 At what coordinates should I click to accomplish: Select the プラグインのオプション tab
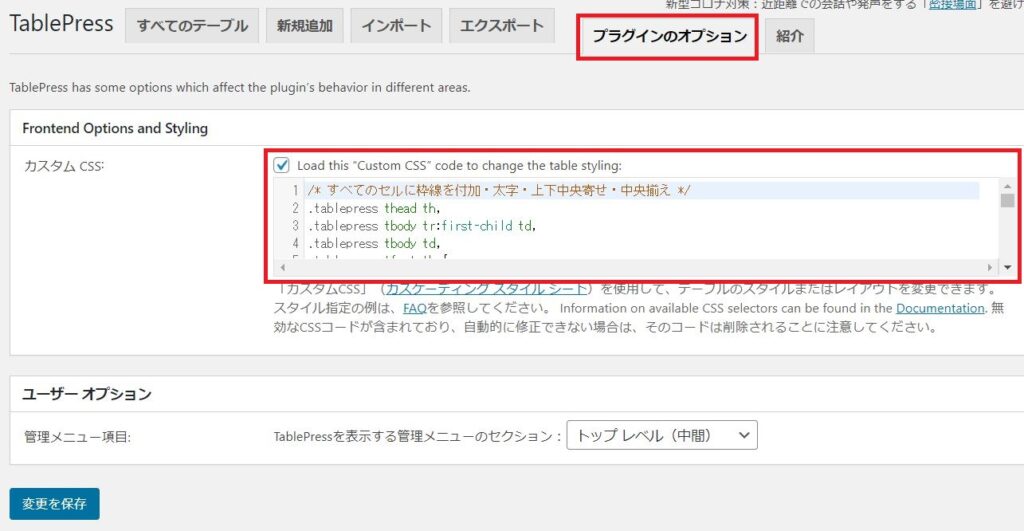667,37
